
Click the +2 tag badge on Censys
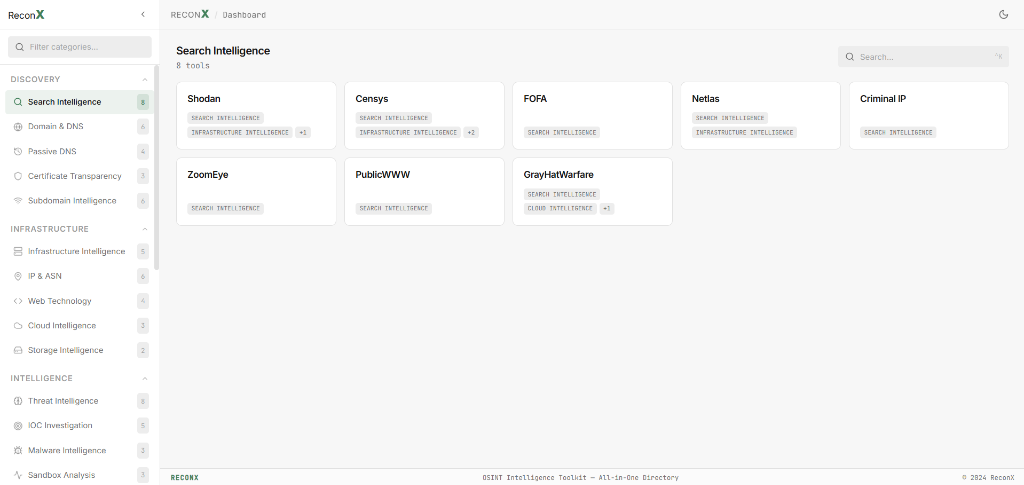click(471, 133)
